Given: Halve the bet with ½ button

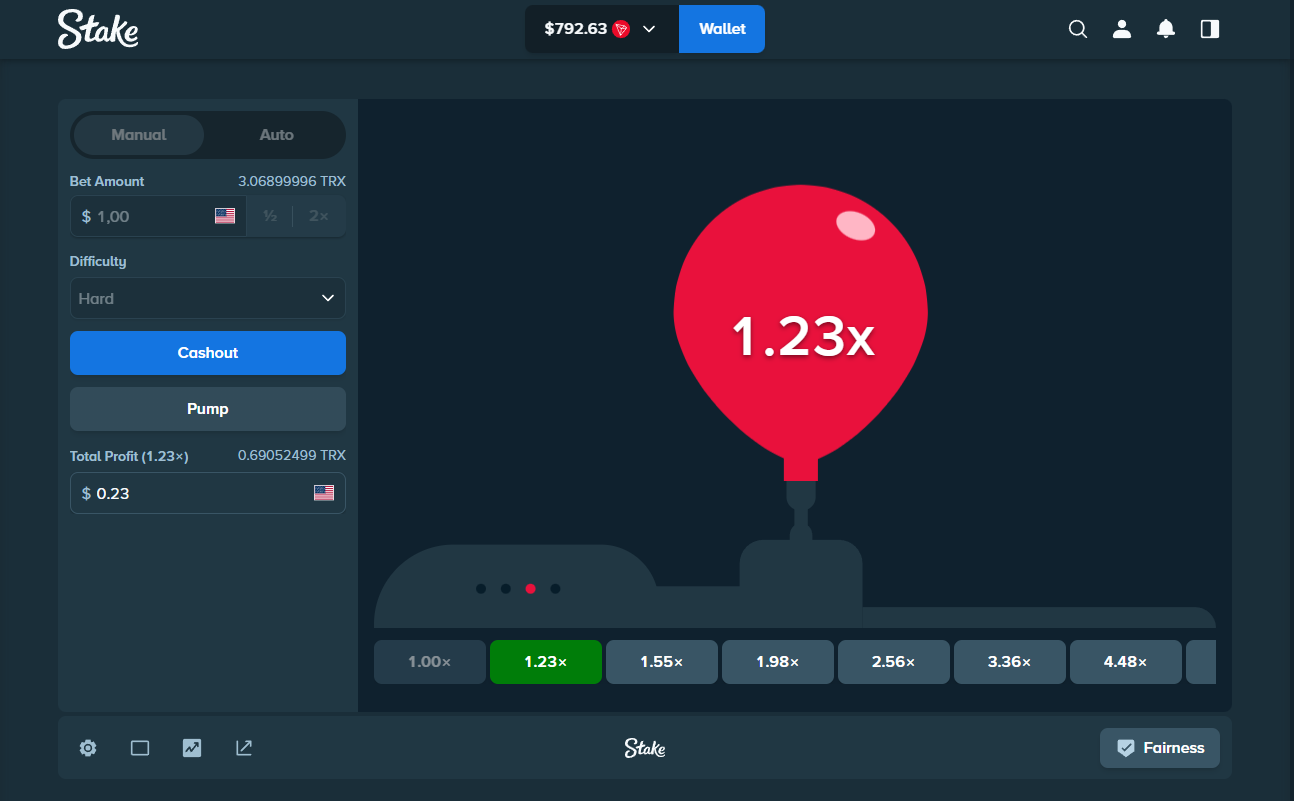Looking at the screenshot, I should [270, 216].
